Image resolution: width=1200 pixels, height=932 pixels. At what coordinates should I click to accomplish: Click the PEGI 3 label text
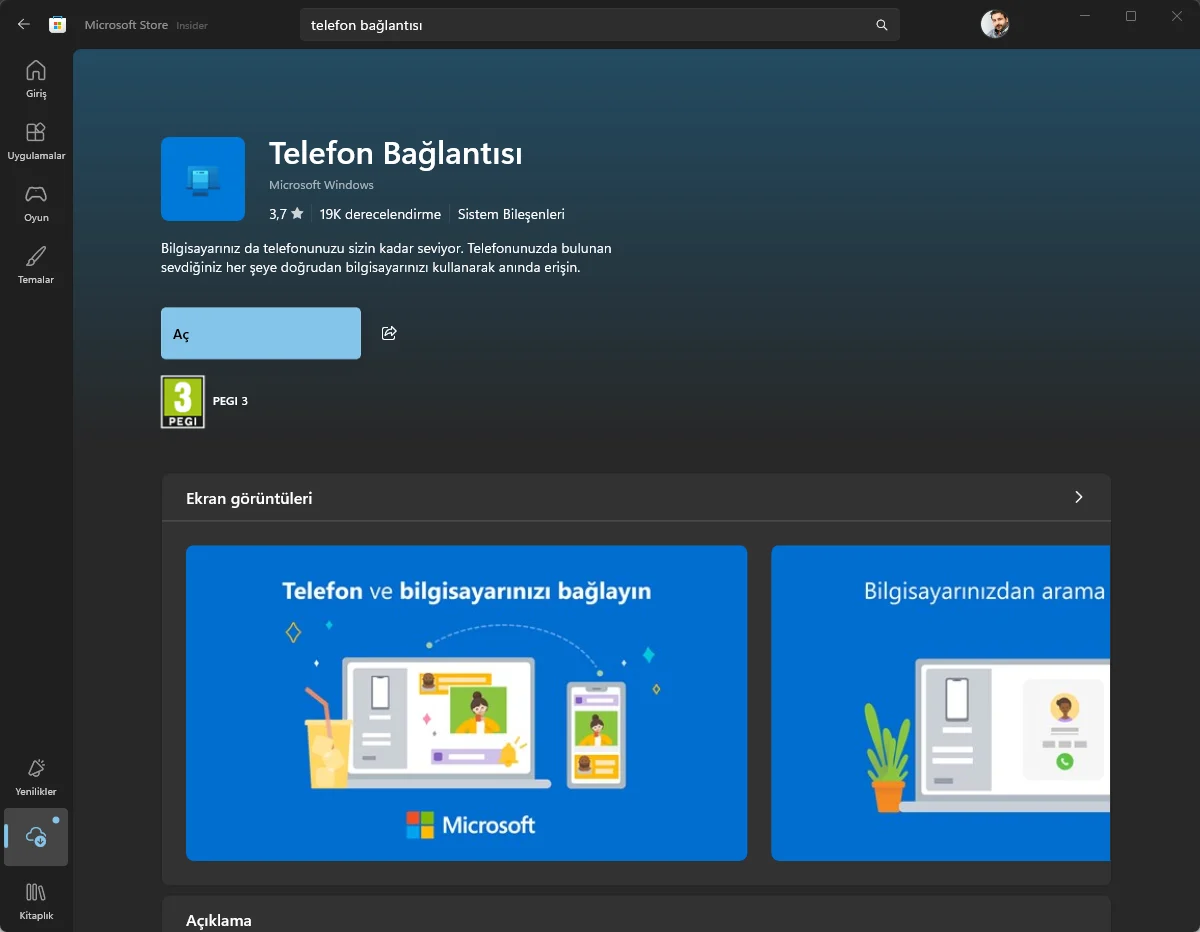(230, 401)
